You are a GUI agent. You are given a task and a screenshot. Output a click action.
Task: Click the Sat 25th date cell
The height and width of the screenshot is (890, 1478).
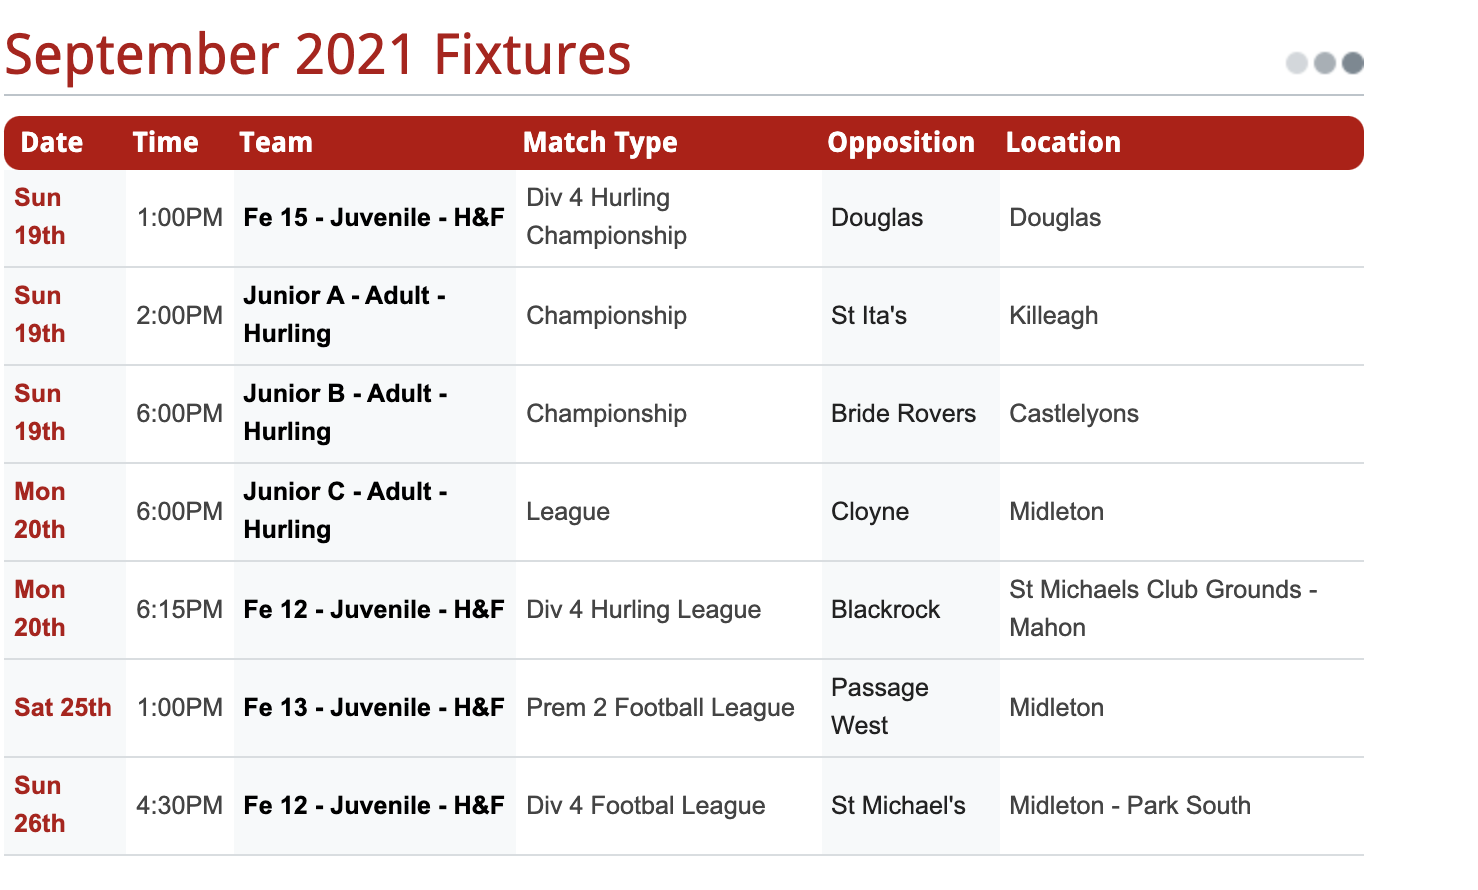(x=63, y=707)
